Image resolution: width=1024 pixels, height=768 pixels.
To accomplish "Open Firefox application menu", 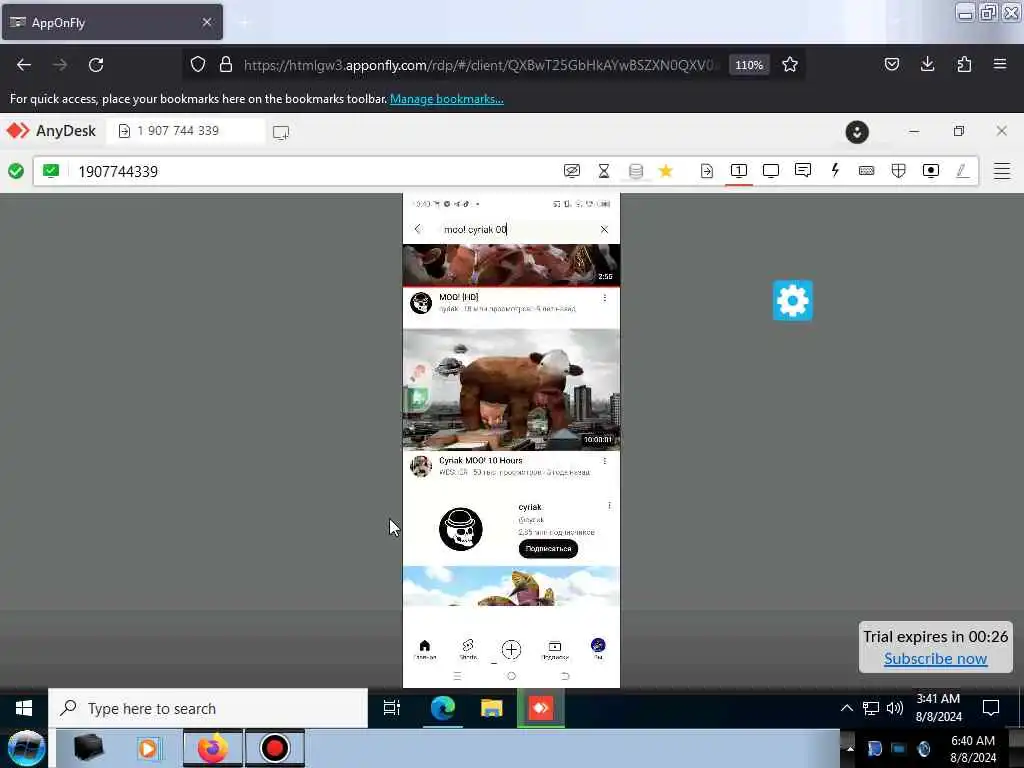I will [x=1000, y=64].
